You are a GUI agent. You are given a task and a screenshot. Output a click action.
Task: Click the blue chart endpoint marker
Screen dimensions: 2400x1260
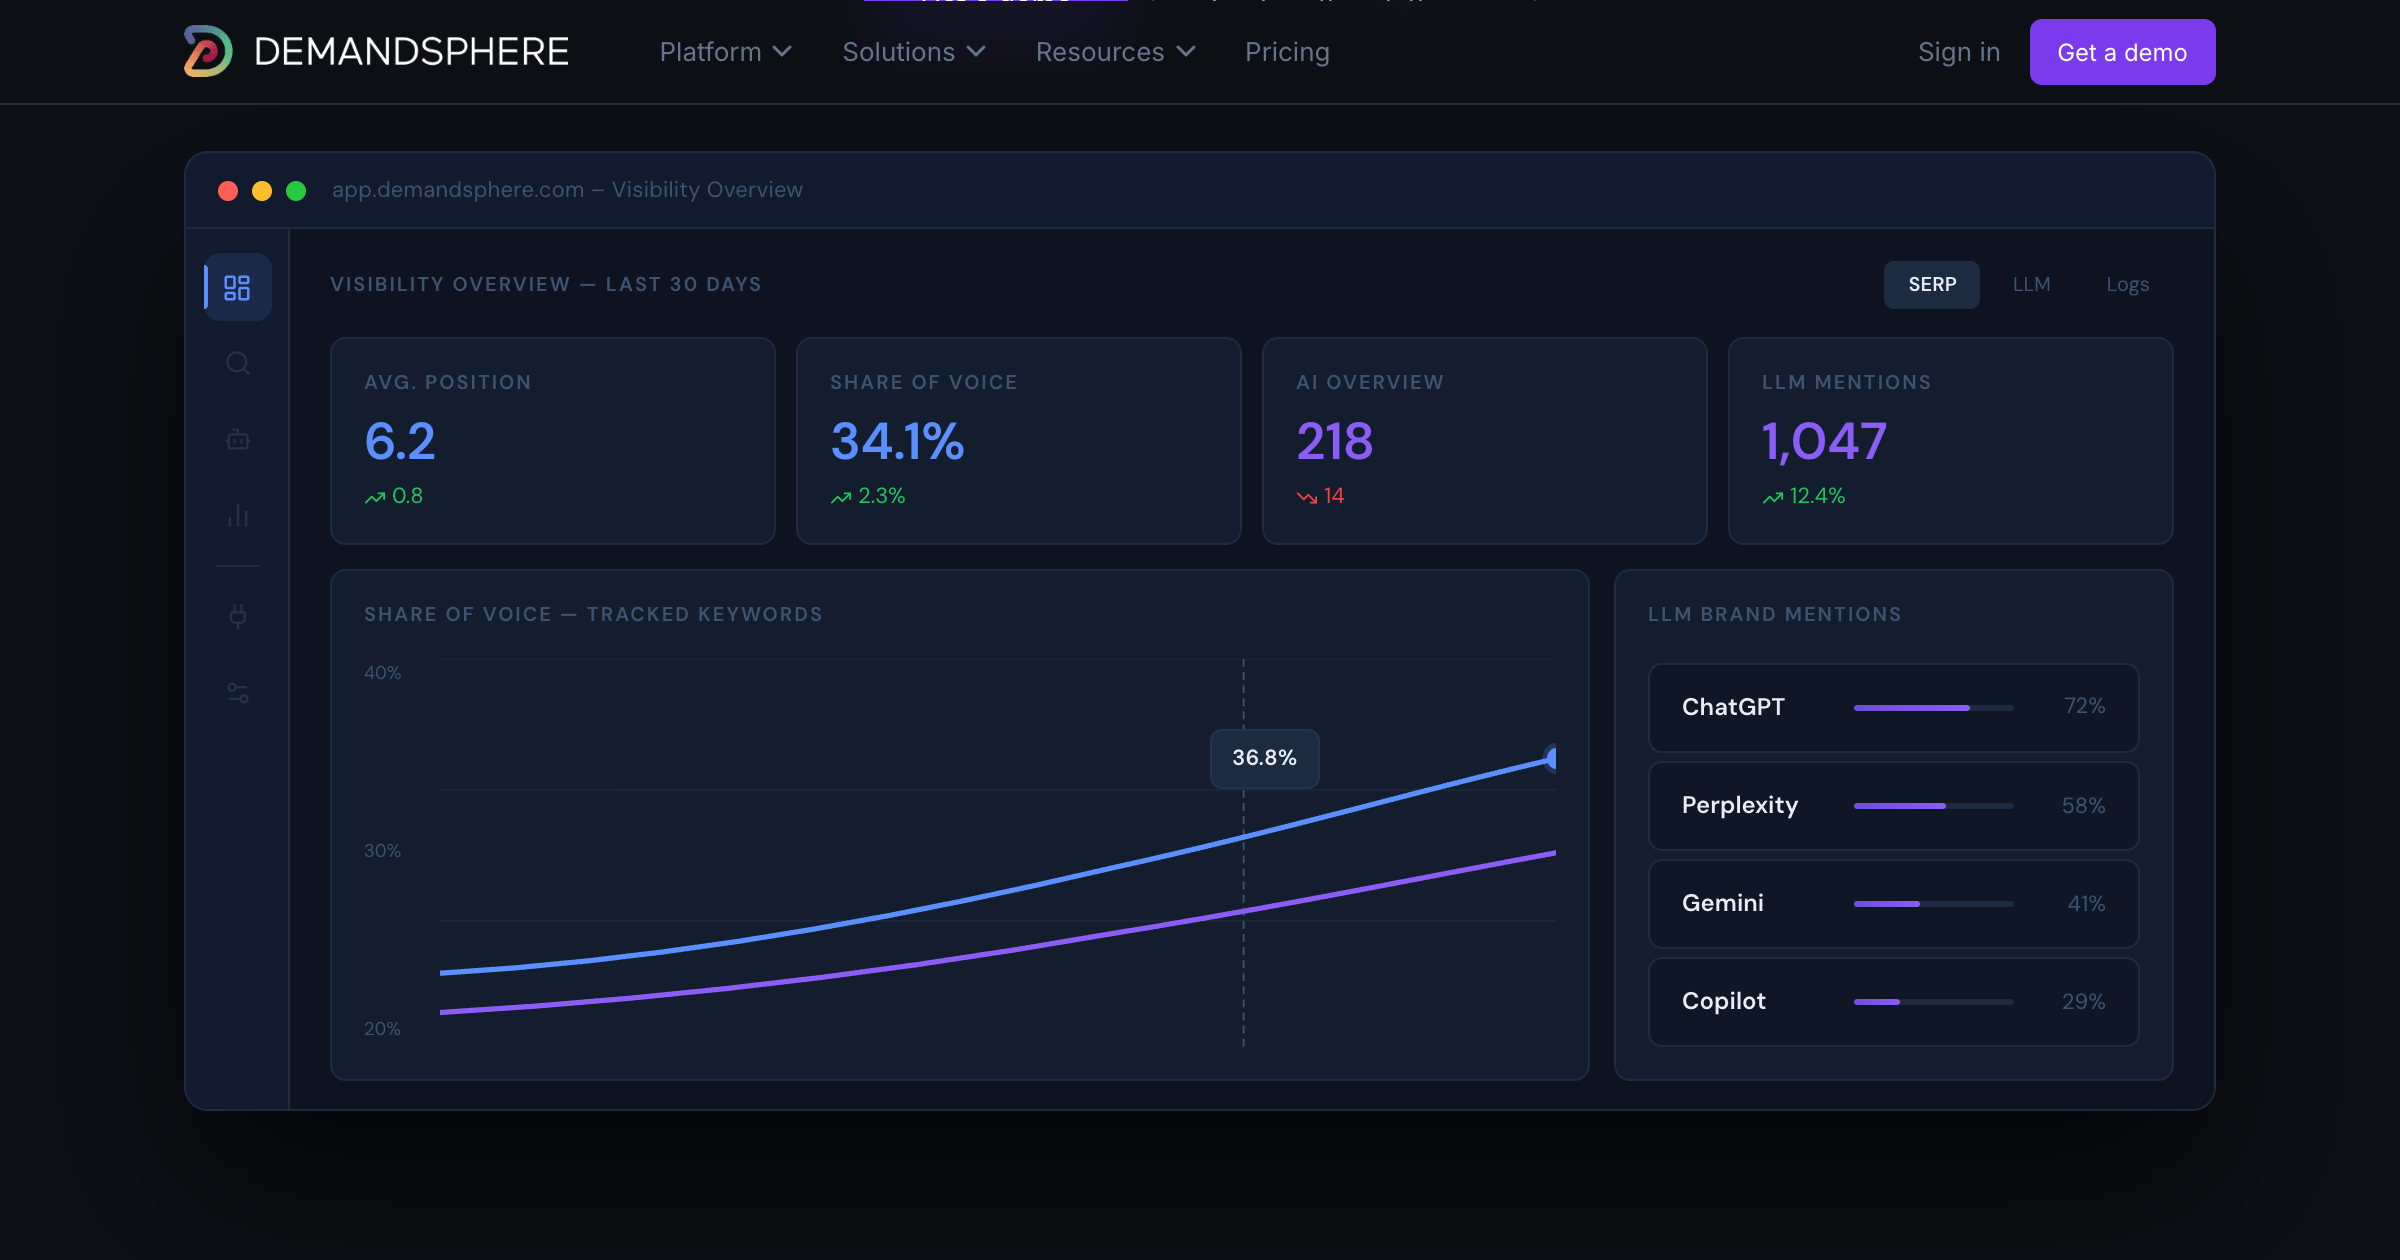pos(1552,759)
